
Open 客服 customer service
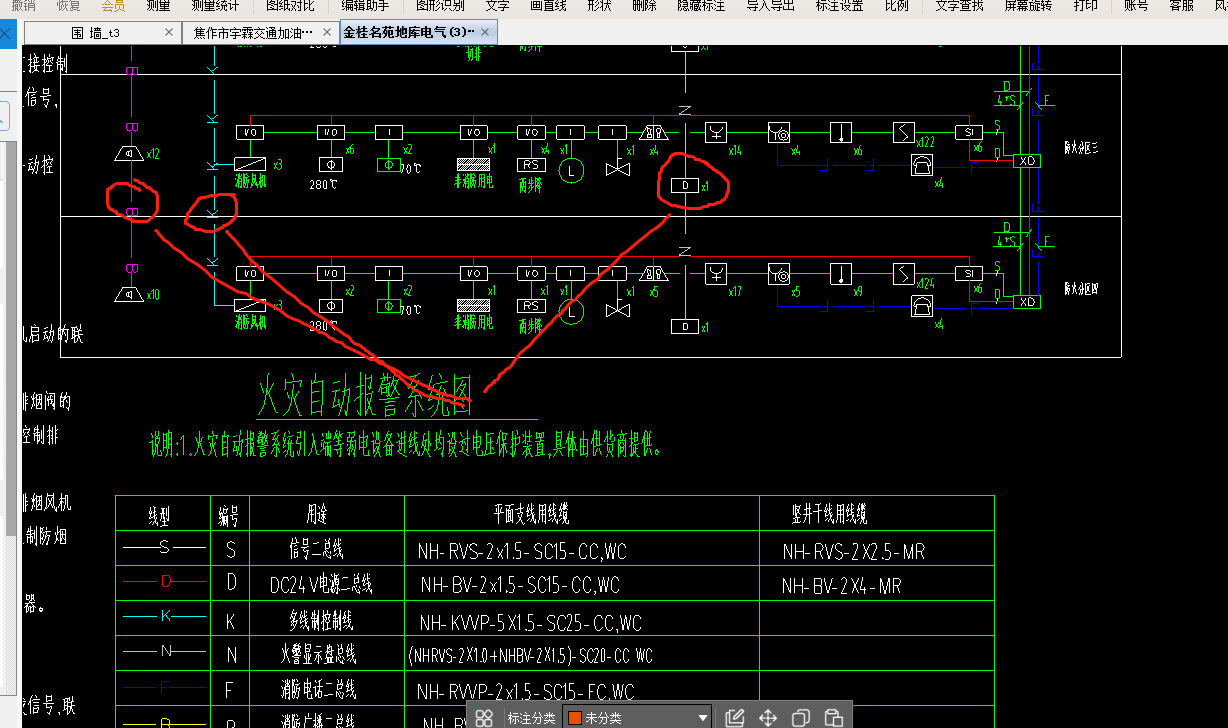[x=1181, y=6]
